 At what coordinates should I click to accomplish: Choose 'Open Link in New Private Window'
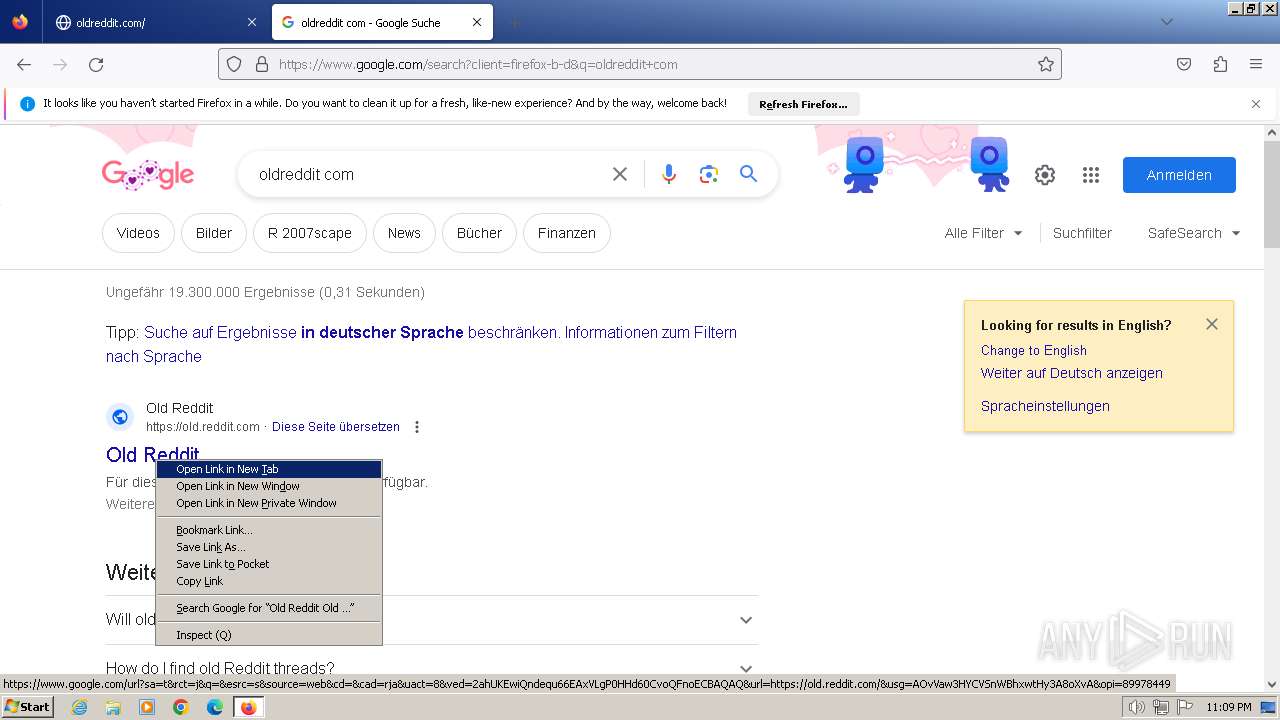(269, 503)
